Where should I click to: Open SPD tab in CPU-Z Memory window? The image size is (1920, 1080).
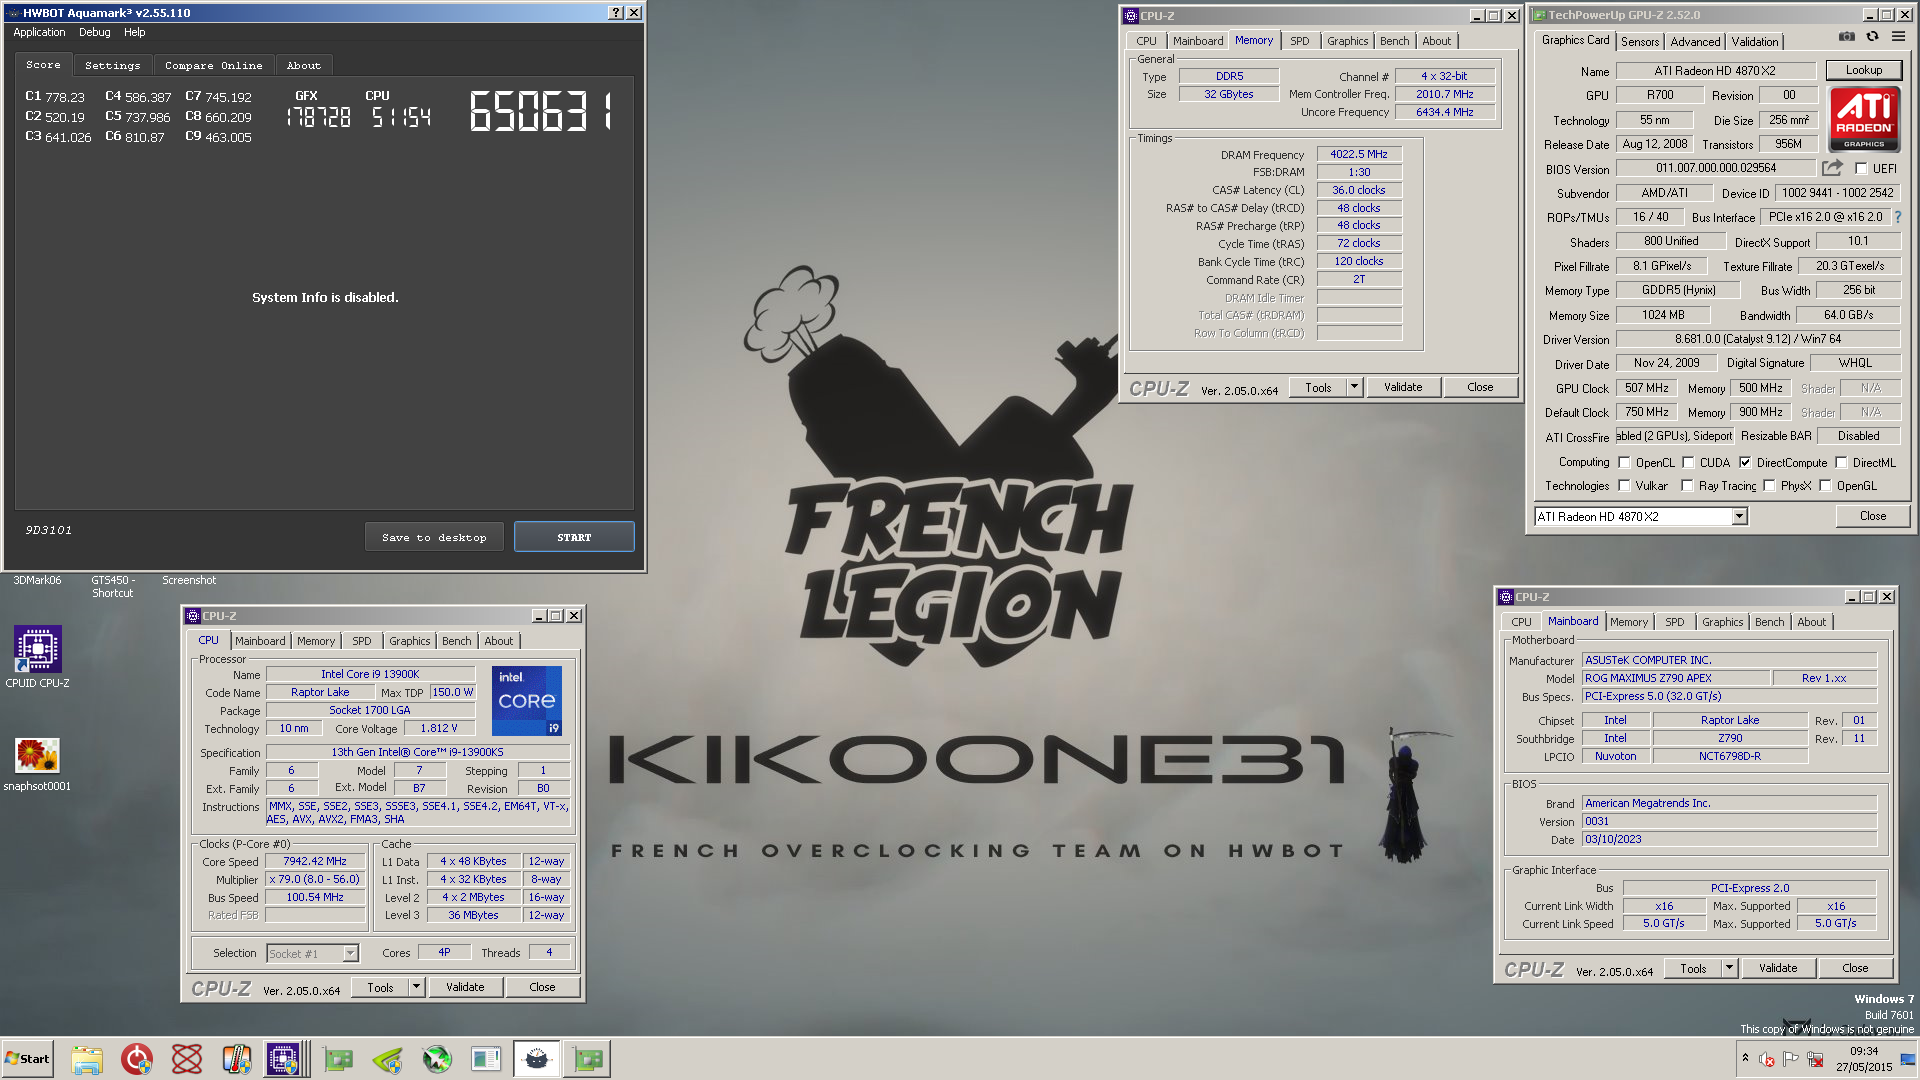click(1300, 41)
